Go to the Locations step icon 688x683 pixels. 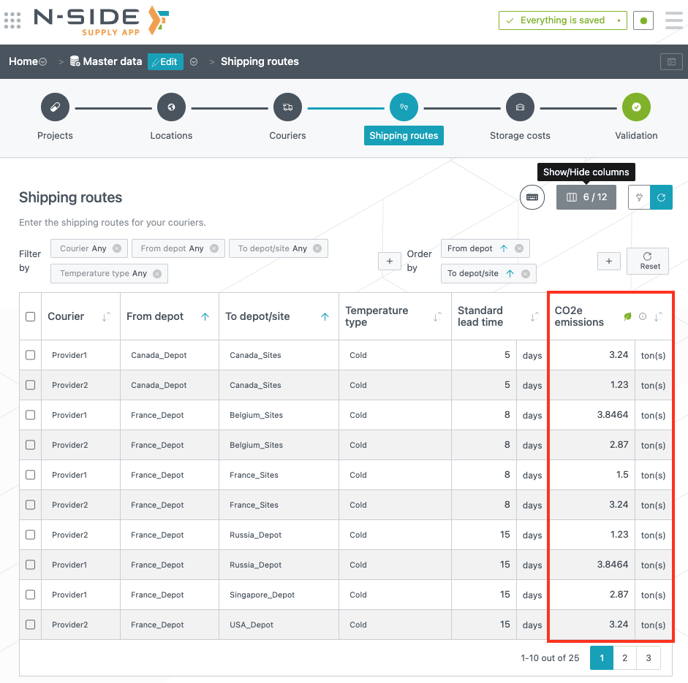point(171,107)
